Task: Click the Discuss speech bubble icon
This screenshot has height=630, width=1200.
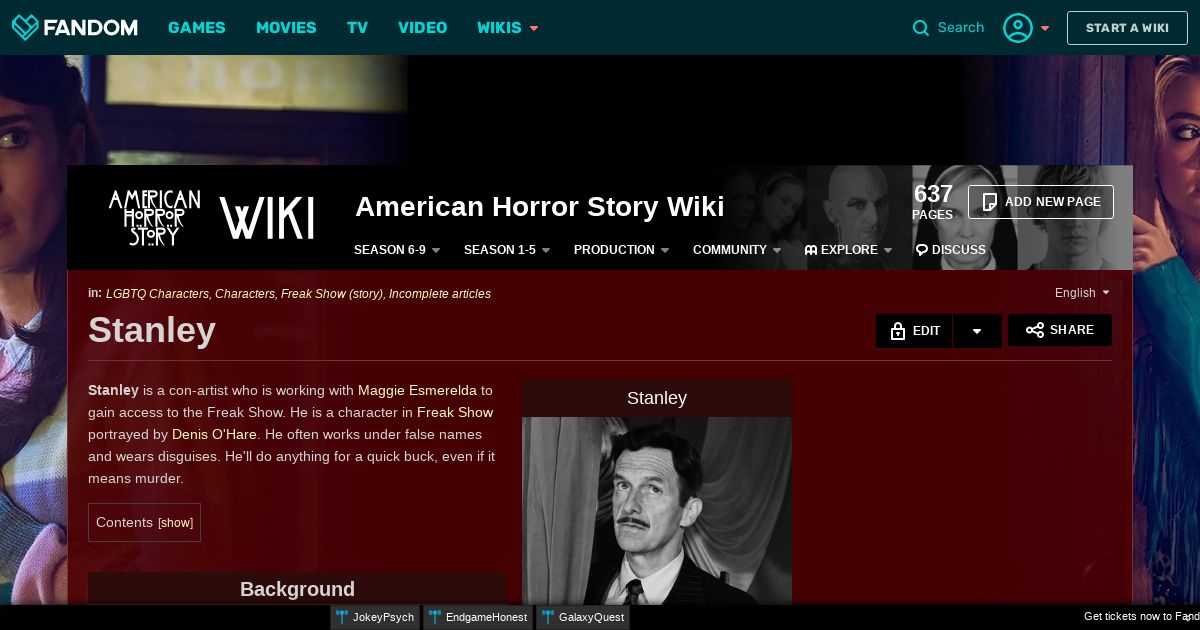Action: [922, 250]
